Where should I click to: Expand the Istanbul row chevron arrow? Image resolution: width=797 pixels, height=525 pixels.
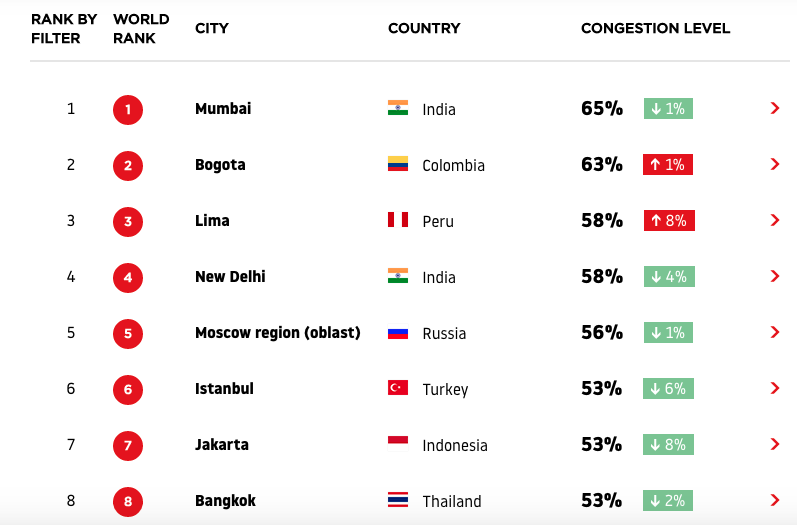775,388
